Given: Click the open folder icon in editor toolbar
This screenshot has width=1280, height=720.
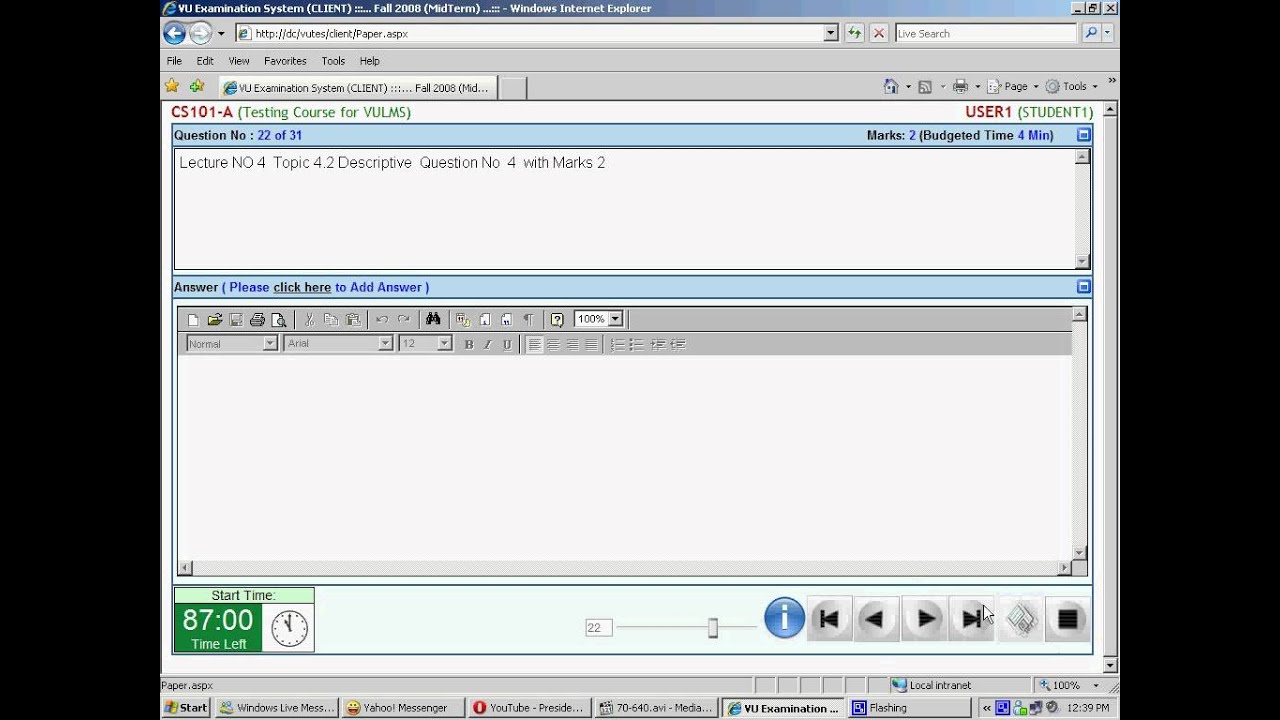Looking at the screenshot, I should point(214,320).
